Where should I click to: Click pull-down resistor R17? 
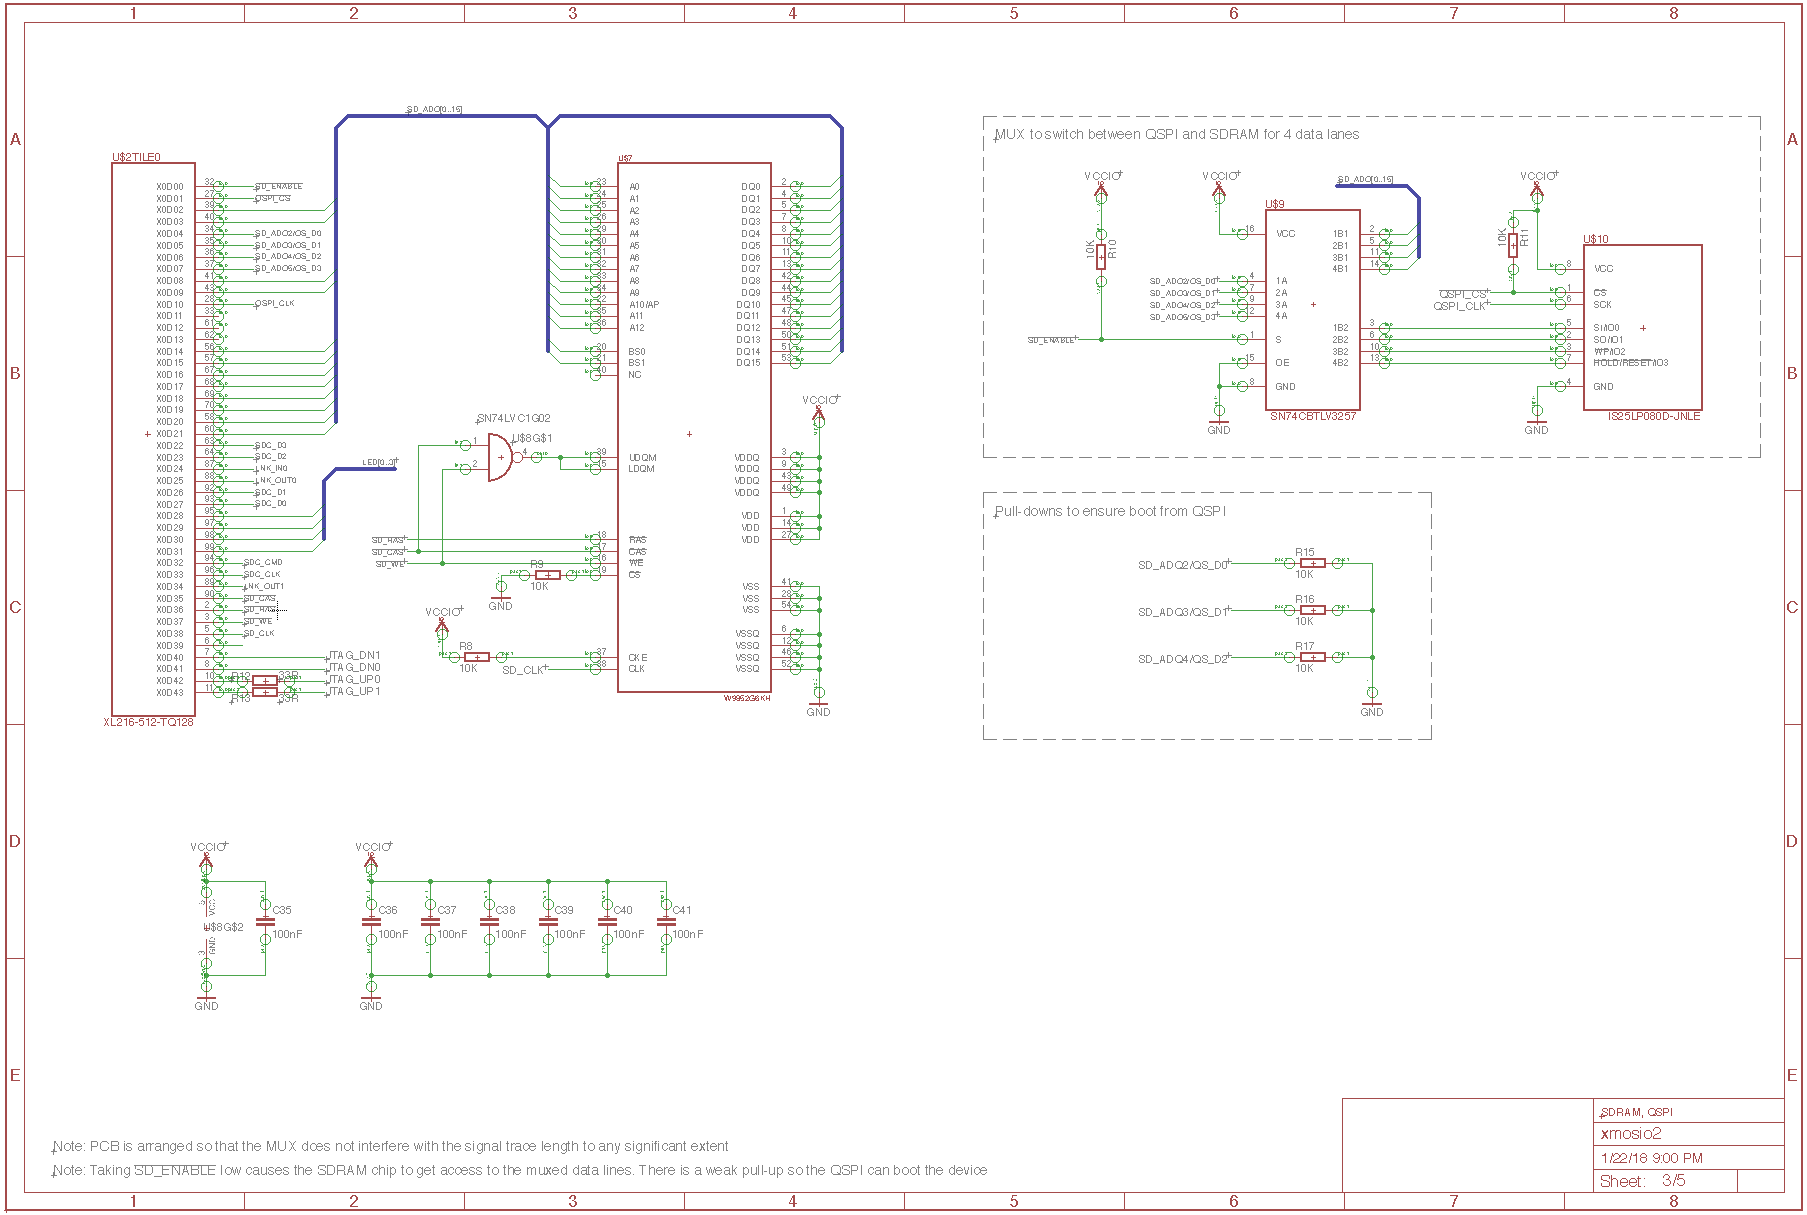tap(1313, 657)
